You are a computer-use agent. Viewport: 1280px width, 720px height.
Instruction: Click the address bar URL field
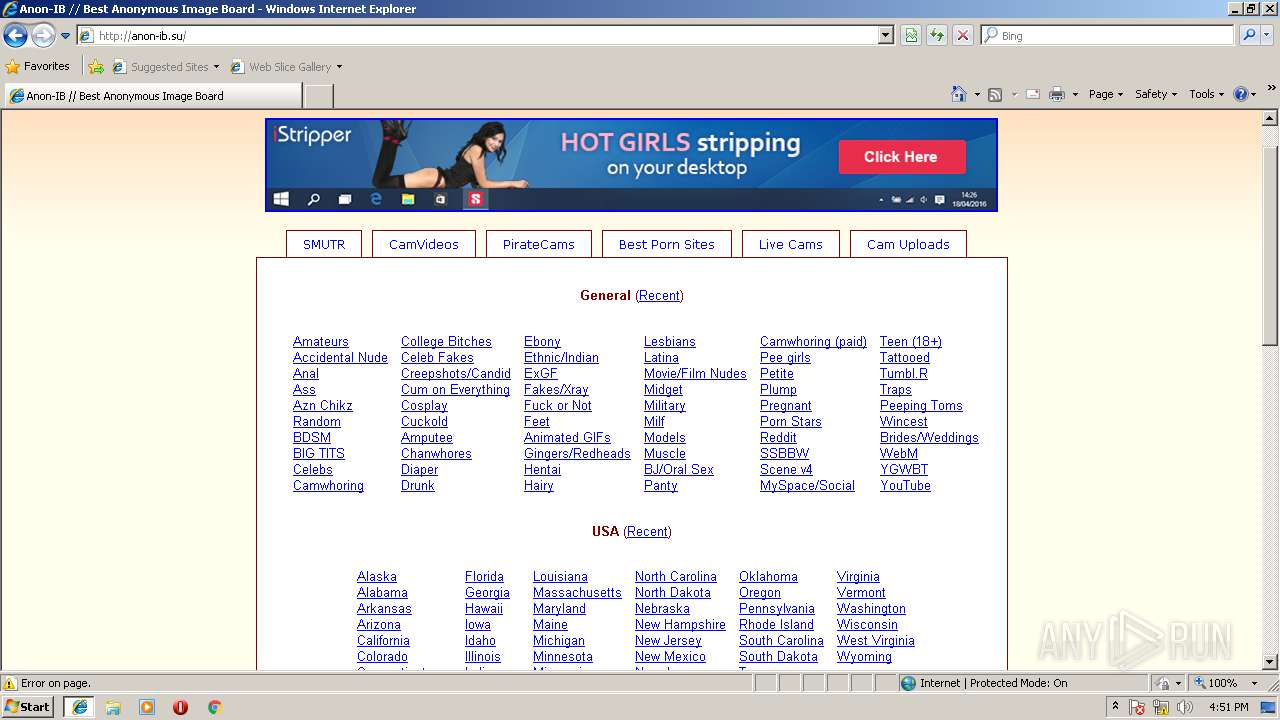[485, 35]
